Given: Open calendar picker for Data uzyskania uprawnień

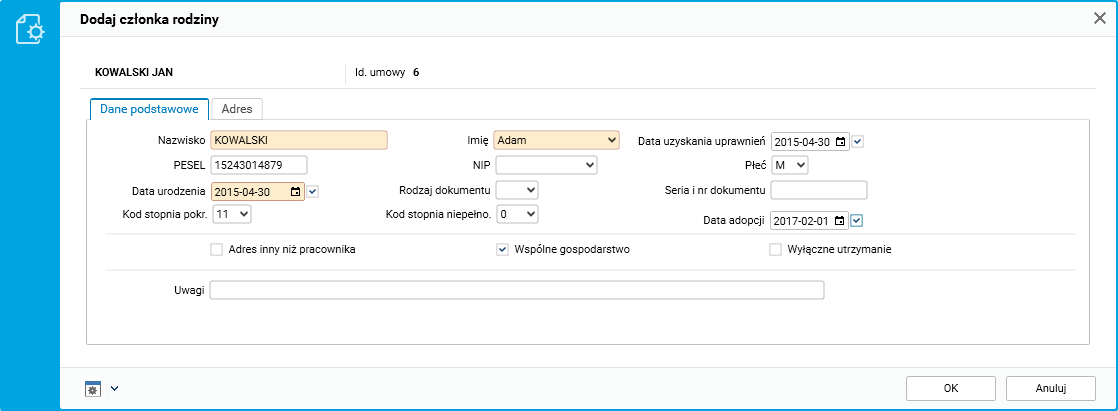Looking at the screenshot, I should [x=840, y=142].
